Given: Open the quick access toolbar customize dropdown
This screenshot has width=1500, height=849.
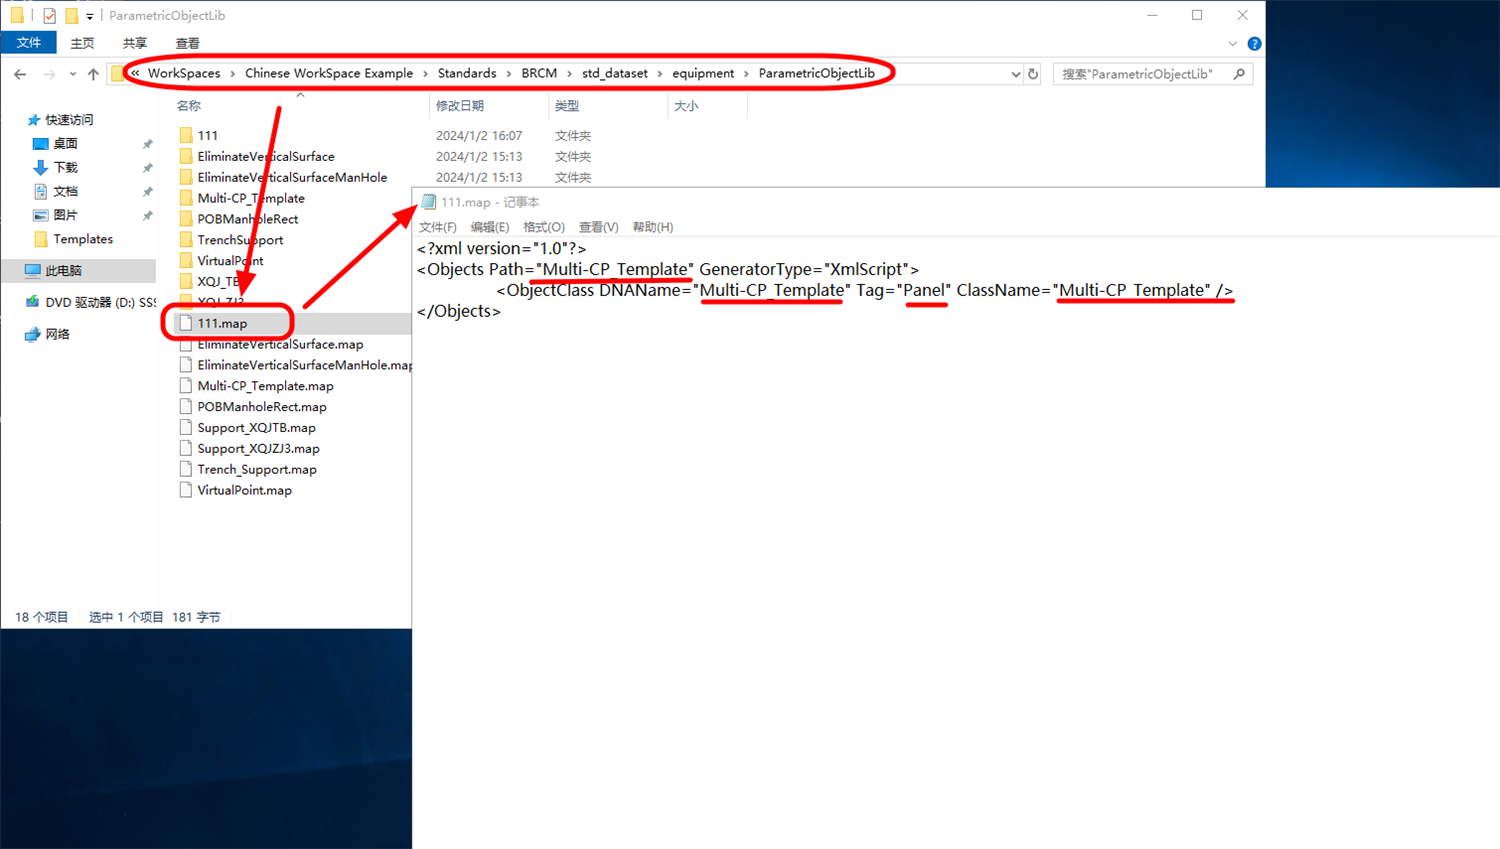Looking at the screenshot, I should [x=90, y=16].
